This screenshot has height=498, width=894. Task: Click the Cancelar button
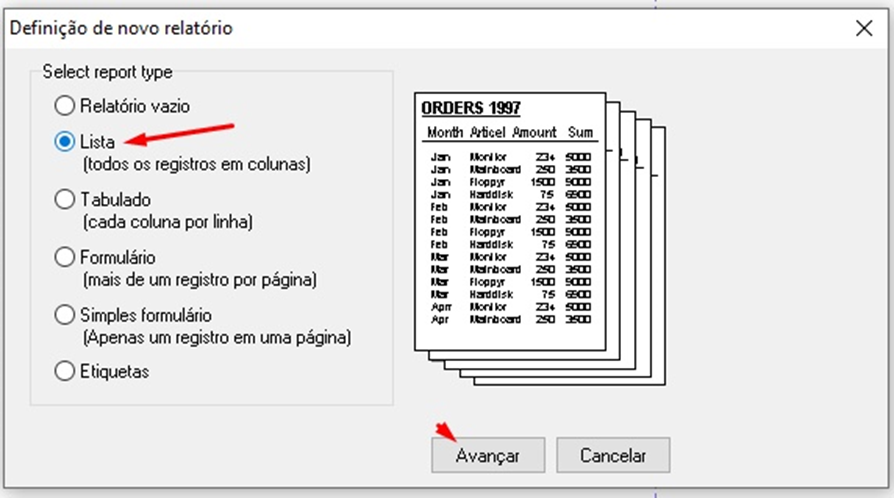[613, 455]
